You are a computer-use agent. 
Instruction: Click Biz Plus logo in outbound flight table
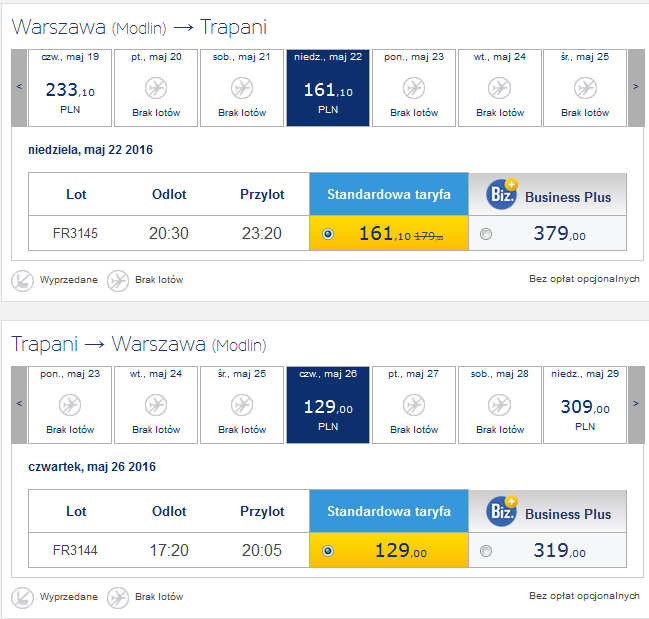501,194
